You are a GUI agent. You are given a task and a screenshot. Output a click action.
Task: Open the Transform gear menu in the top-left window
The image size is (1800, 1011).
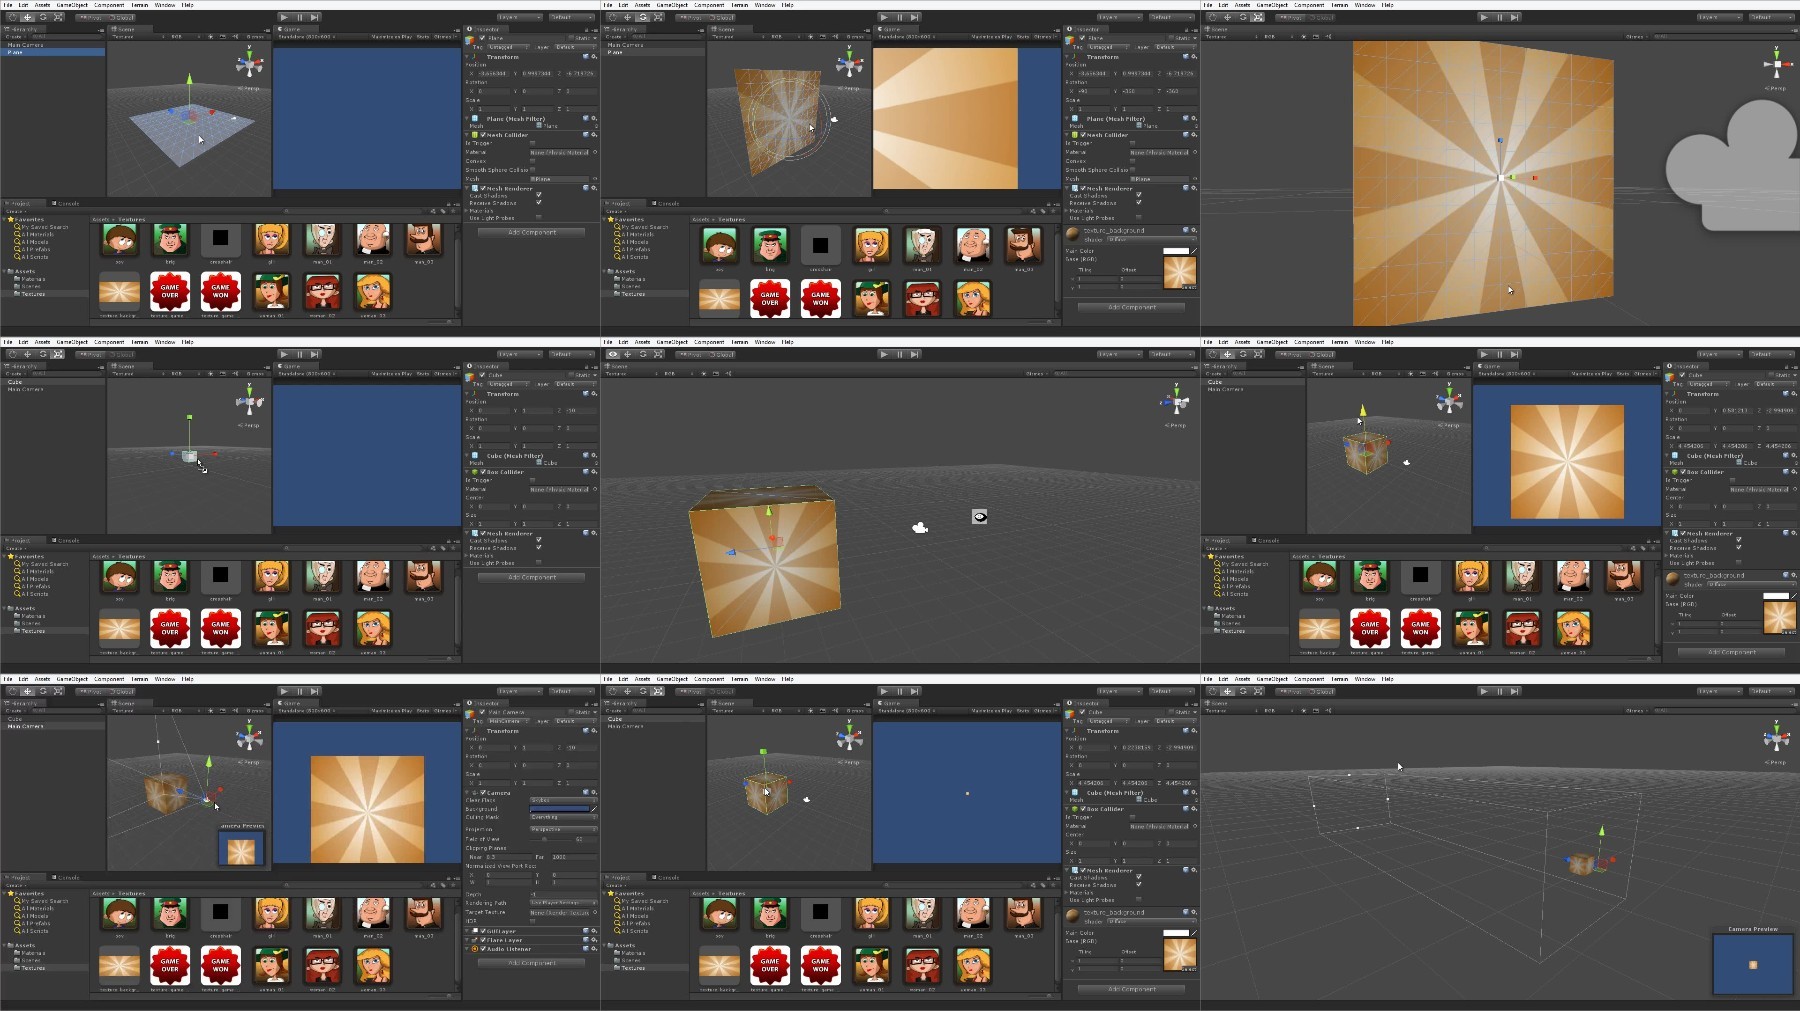click(595, 56)
